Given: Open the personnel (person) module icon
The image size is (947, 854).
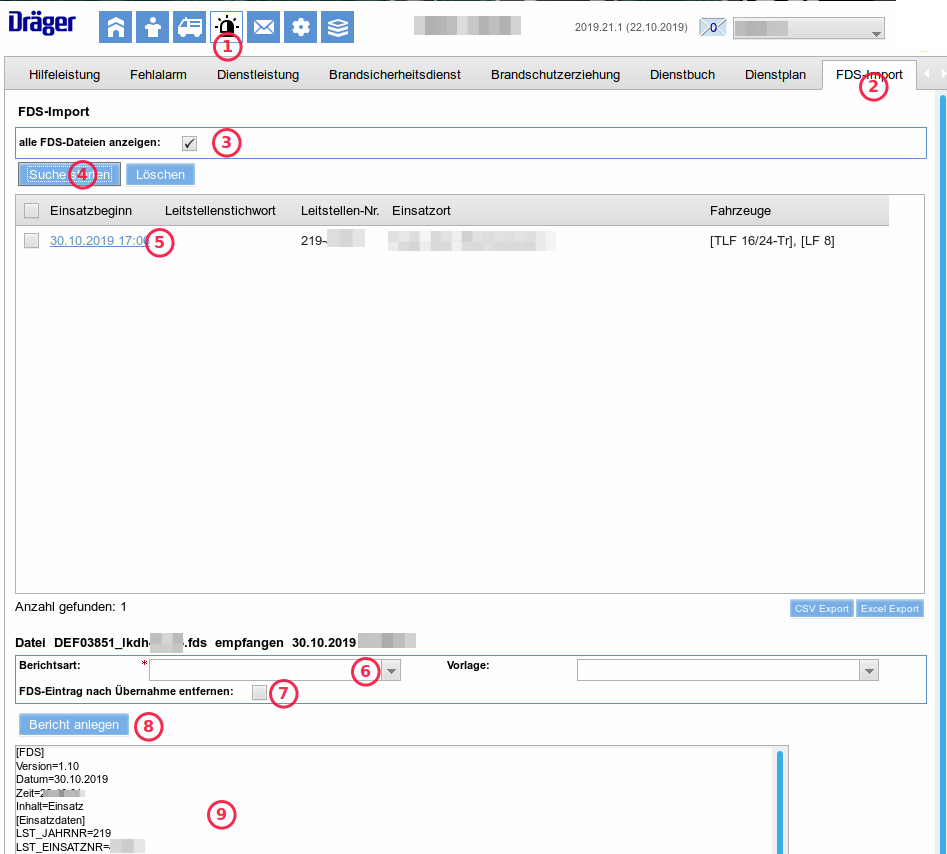Looking at the screenshot, I should point(152,27).
